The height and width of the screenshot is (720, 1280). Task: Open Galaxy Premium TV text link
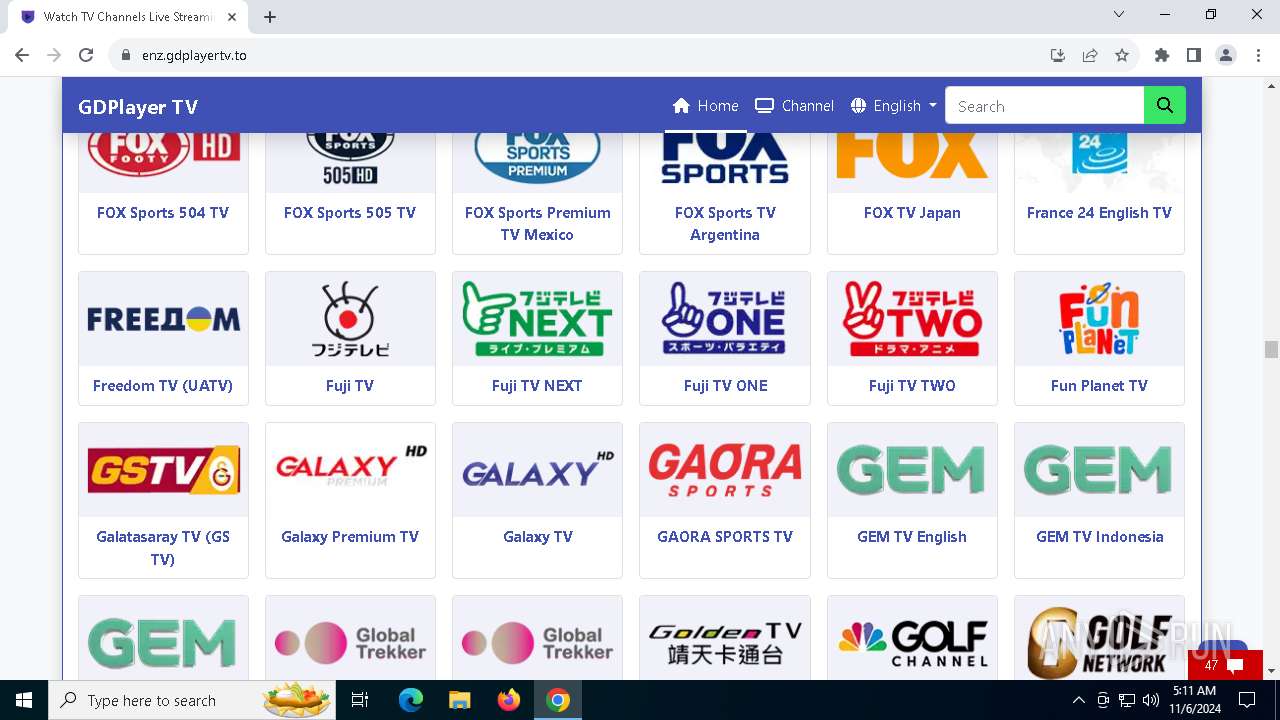[350, 537]
